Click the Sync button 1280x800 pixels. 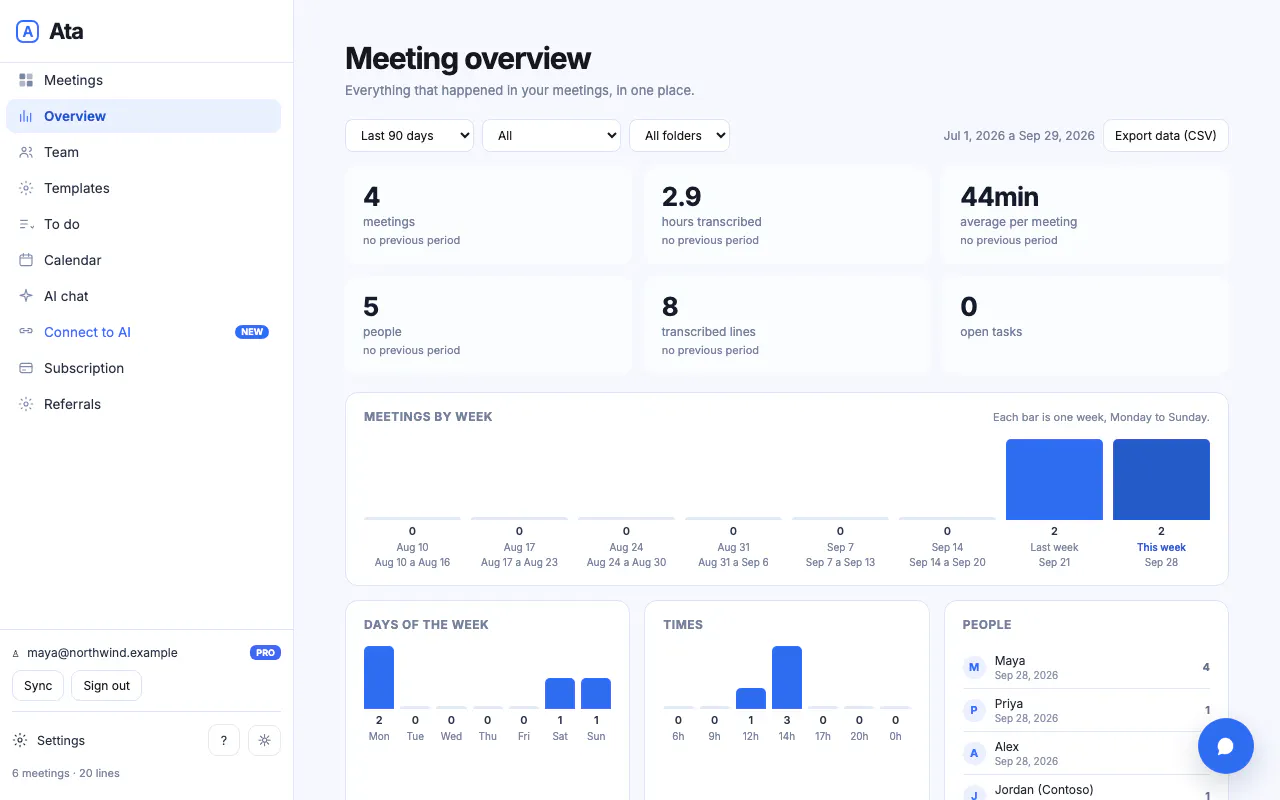[38, 686]
